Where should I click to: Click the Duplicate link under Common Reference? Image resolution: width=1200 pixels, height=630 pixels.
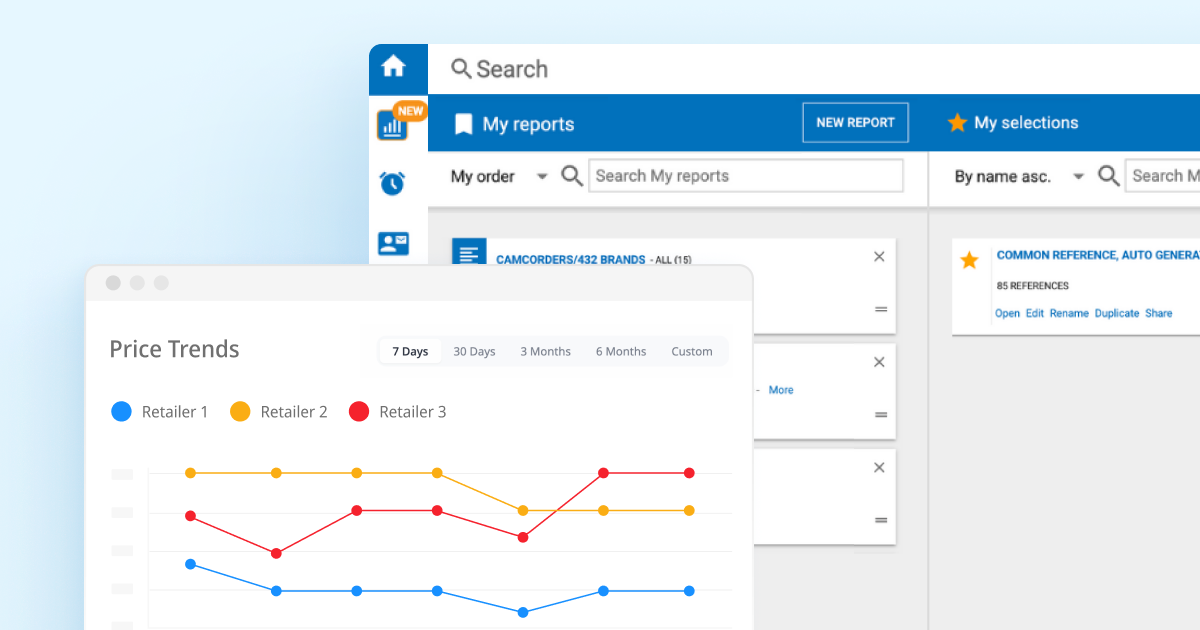[x=1117, y=313]
